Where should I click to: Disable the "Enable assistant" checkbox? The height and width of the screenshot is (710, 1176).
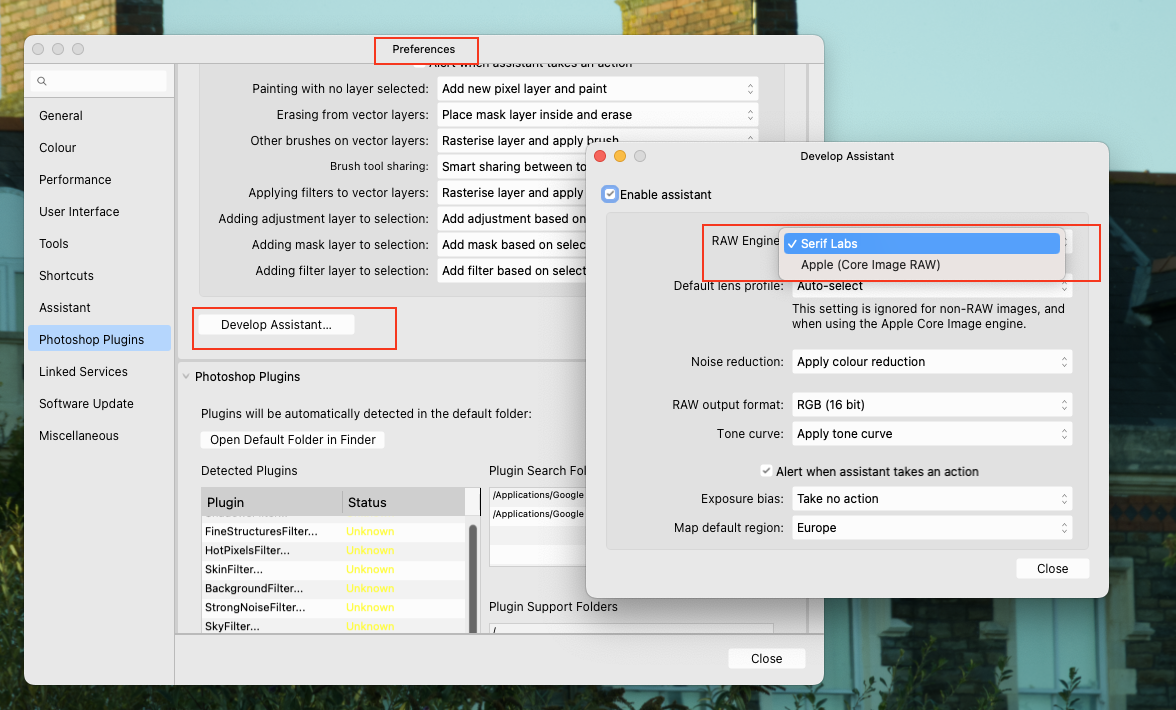coord(610,194)
